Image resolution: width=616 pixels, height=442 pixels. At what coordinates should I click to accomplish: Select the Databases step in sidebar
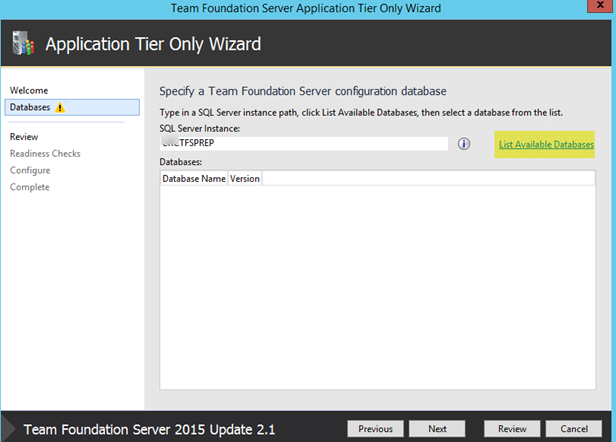[72, 107]
